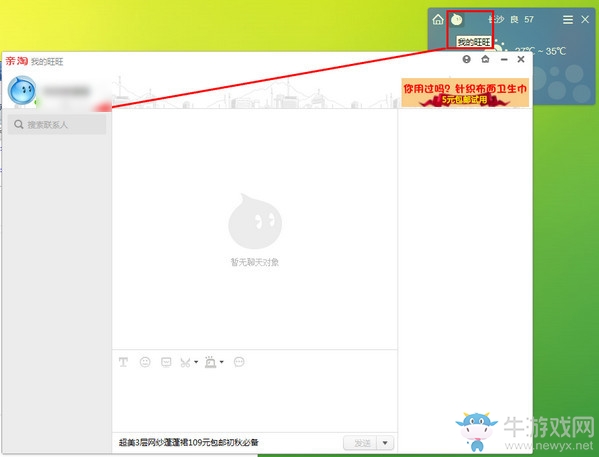Close the weather widget
This screenshot has height=457, width=599.
click(x=585, y=19)
